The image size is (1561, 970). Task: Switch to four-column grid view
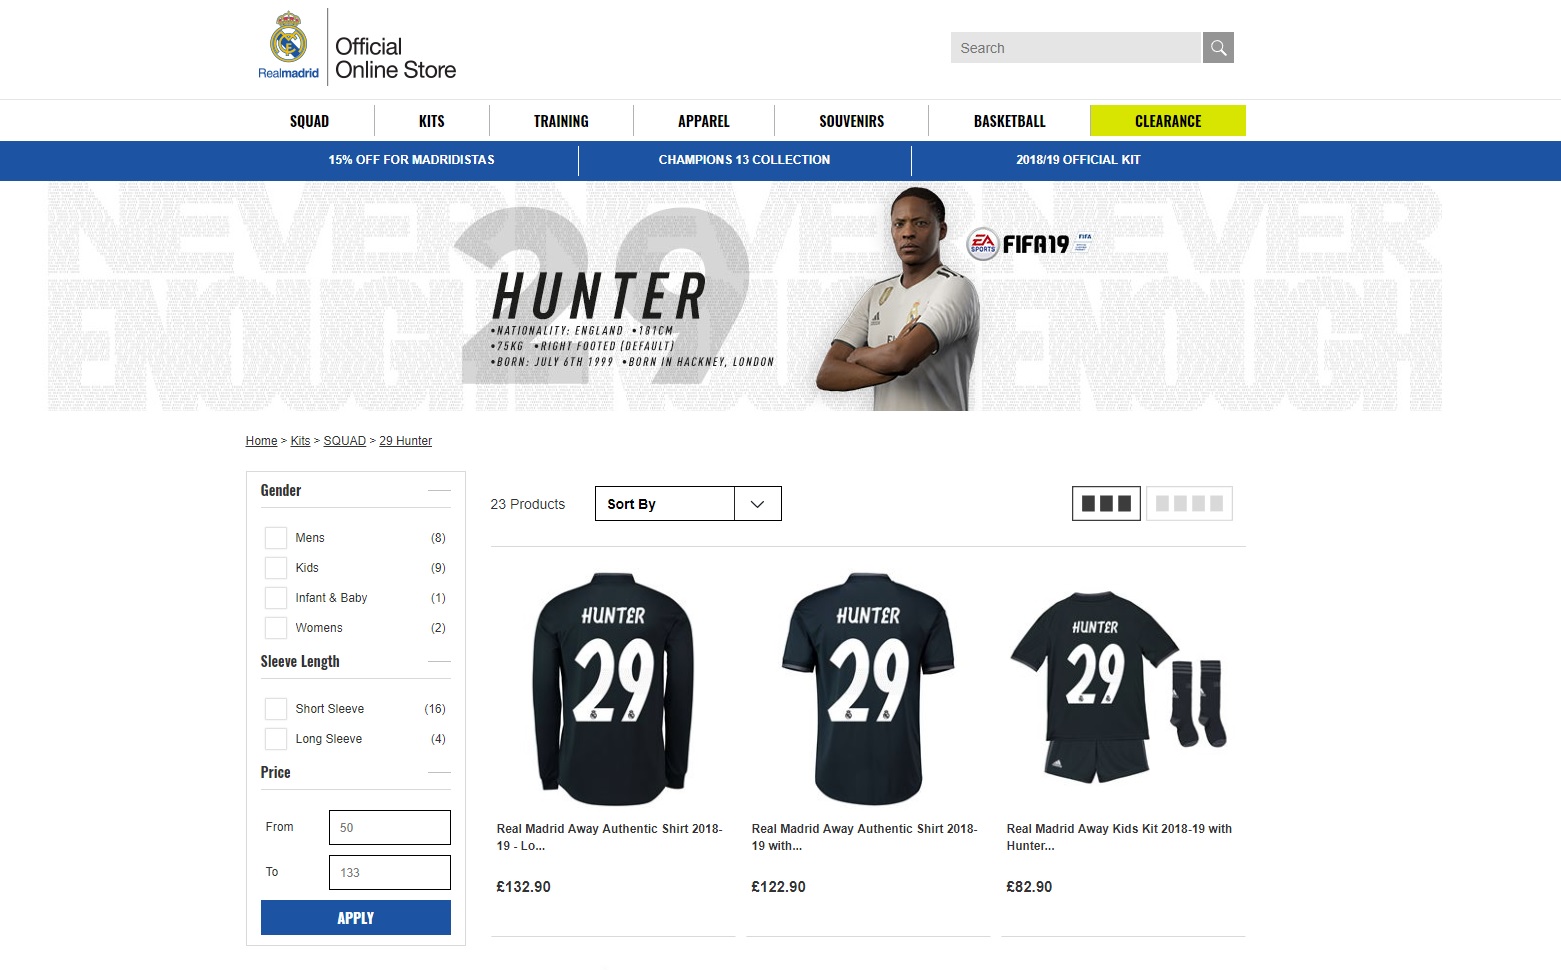point(1189,503)
